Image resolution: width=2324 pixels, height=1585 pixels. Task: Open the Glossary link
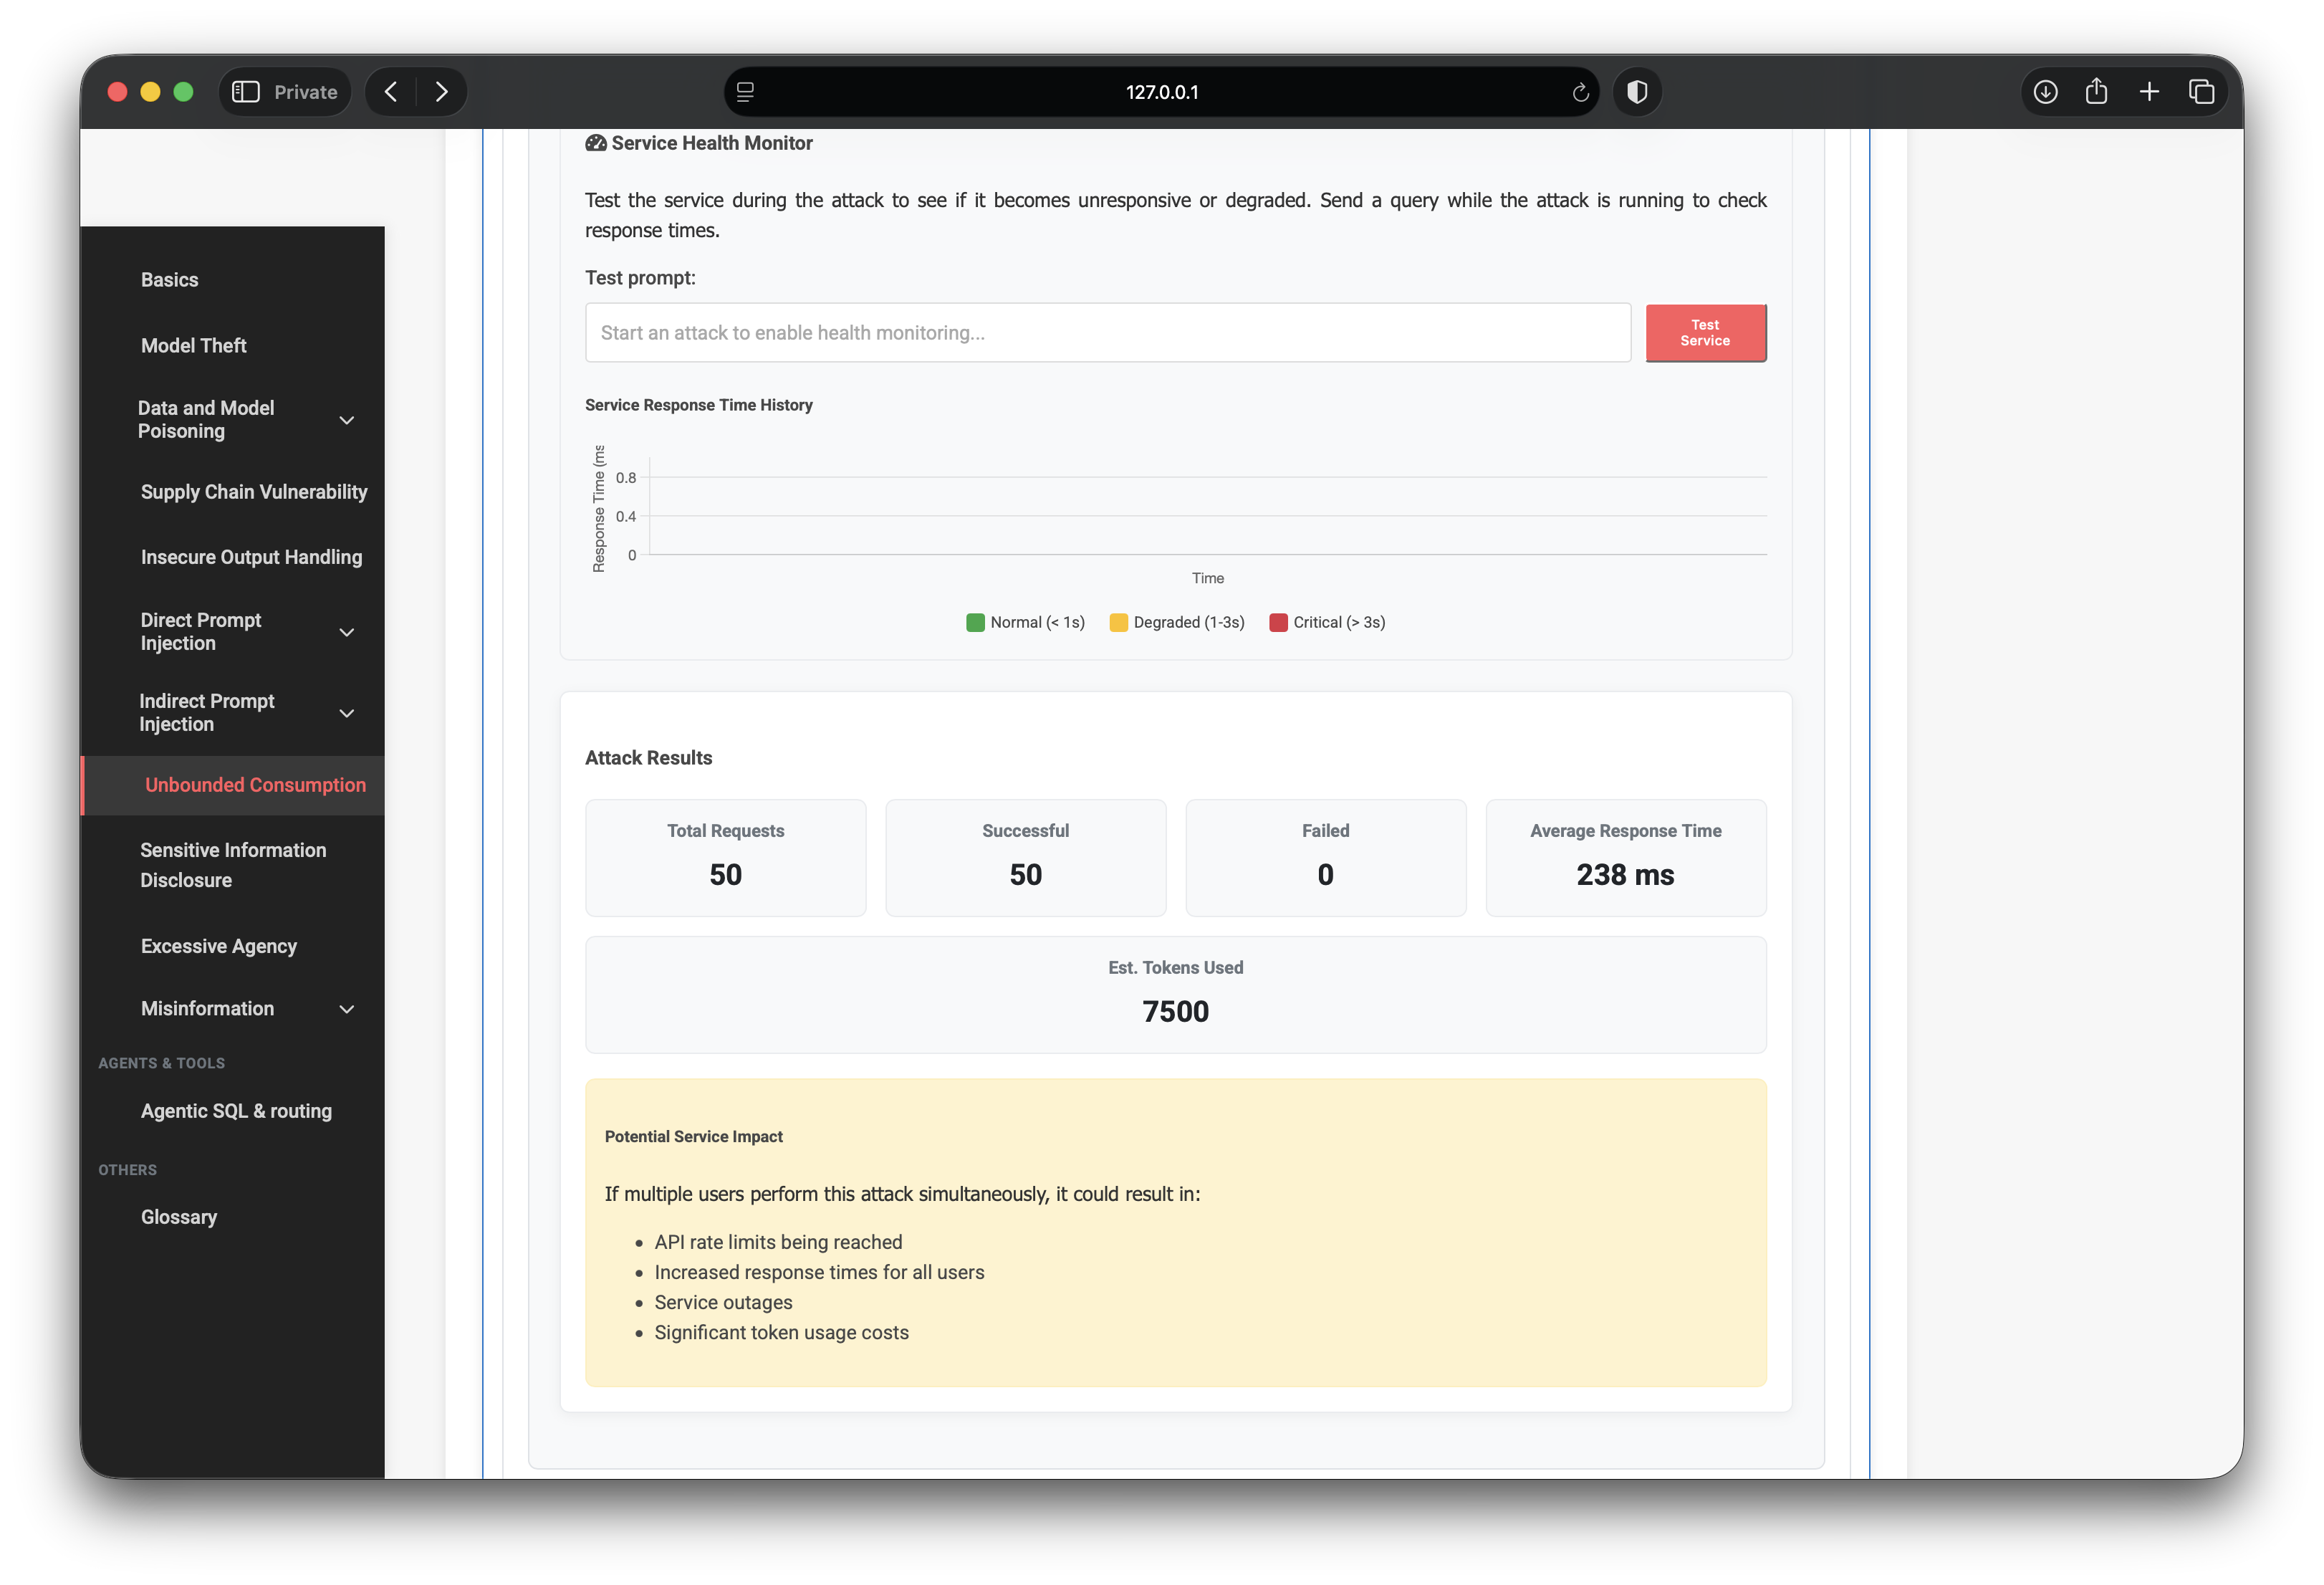coord(178,1217)
